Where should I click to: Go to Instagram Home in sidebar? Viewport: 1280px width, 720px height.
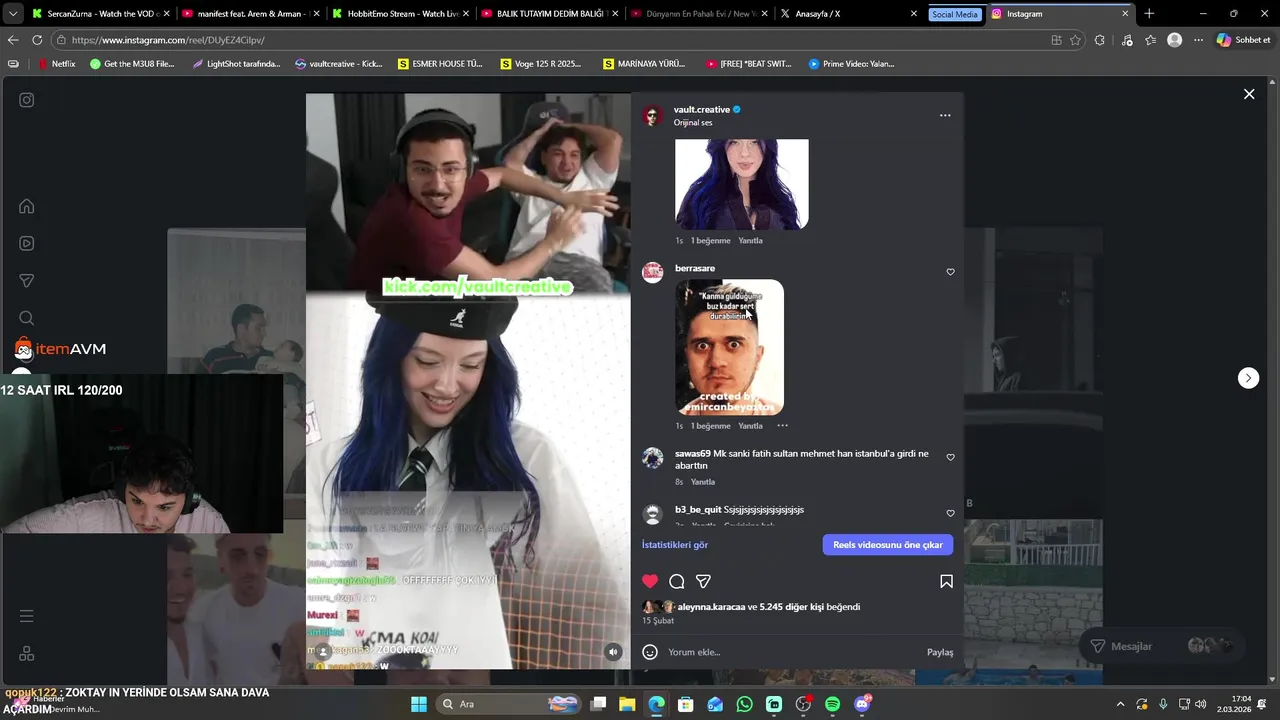[27, 206]
